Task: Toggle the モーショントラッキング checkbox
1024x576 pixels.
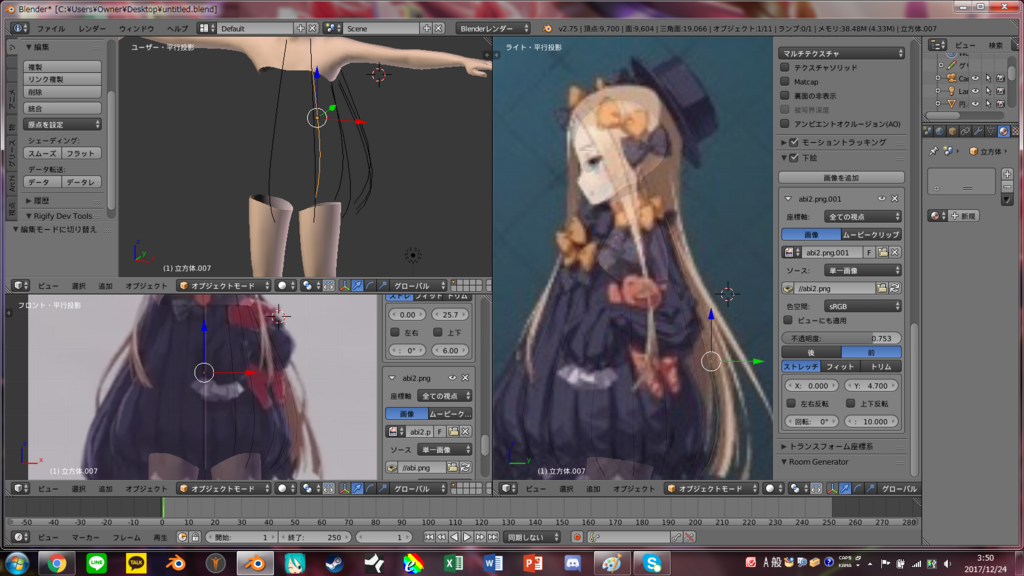Action: (x=794, y=142)
